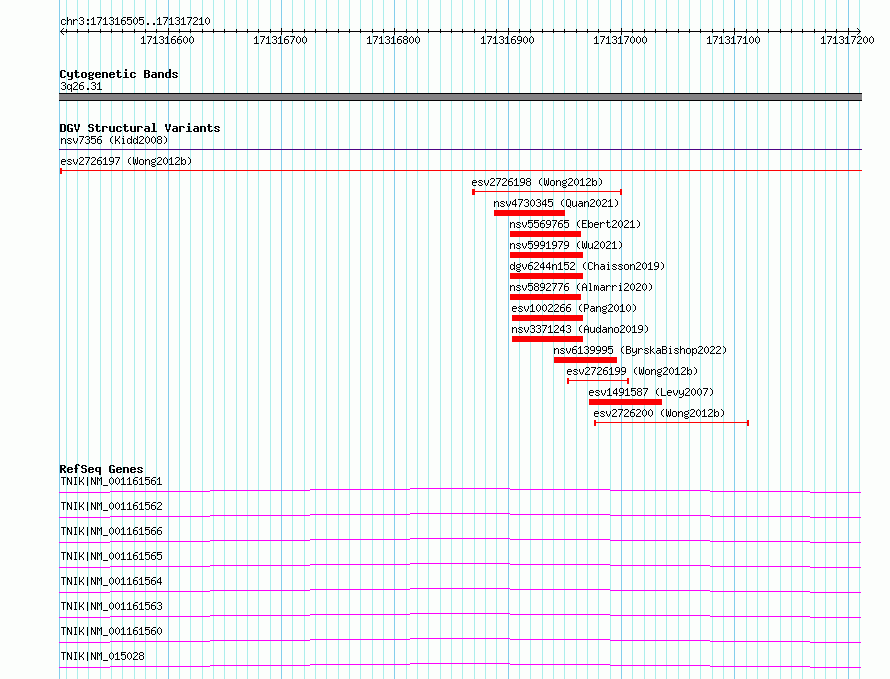The width and height of the screenshot is (890, 679).
Task: Open nsv3371243 (Audano2019) variant
Action: [580, 329]
